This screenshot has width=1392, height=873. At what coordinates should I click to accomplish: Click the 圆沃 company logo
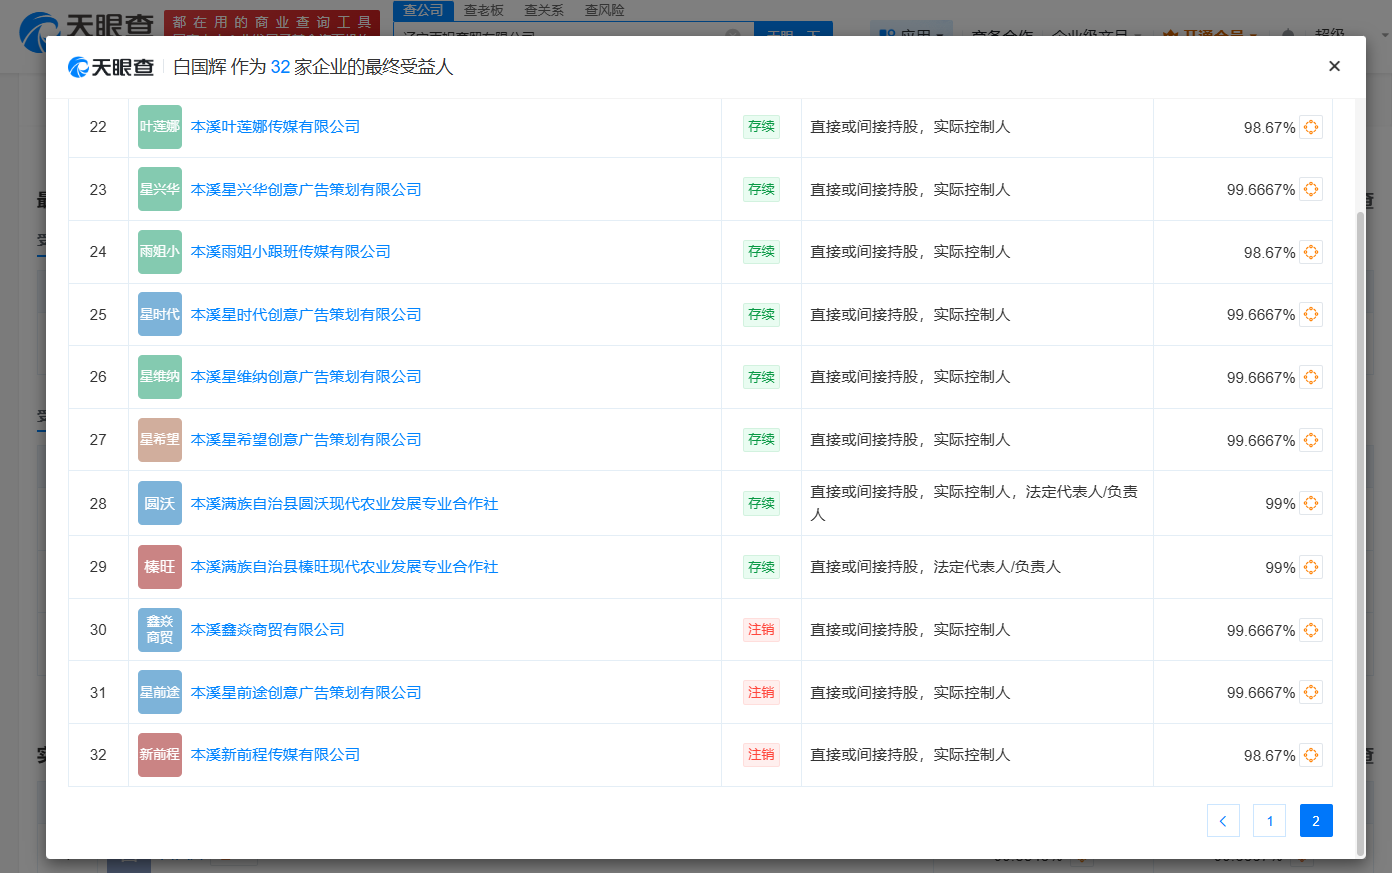click(160, 503)
